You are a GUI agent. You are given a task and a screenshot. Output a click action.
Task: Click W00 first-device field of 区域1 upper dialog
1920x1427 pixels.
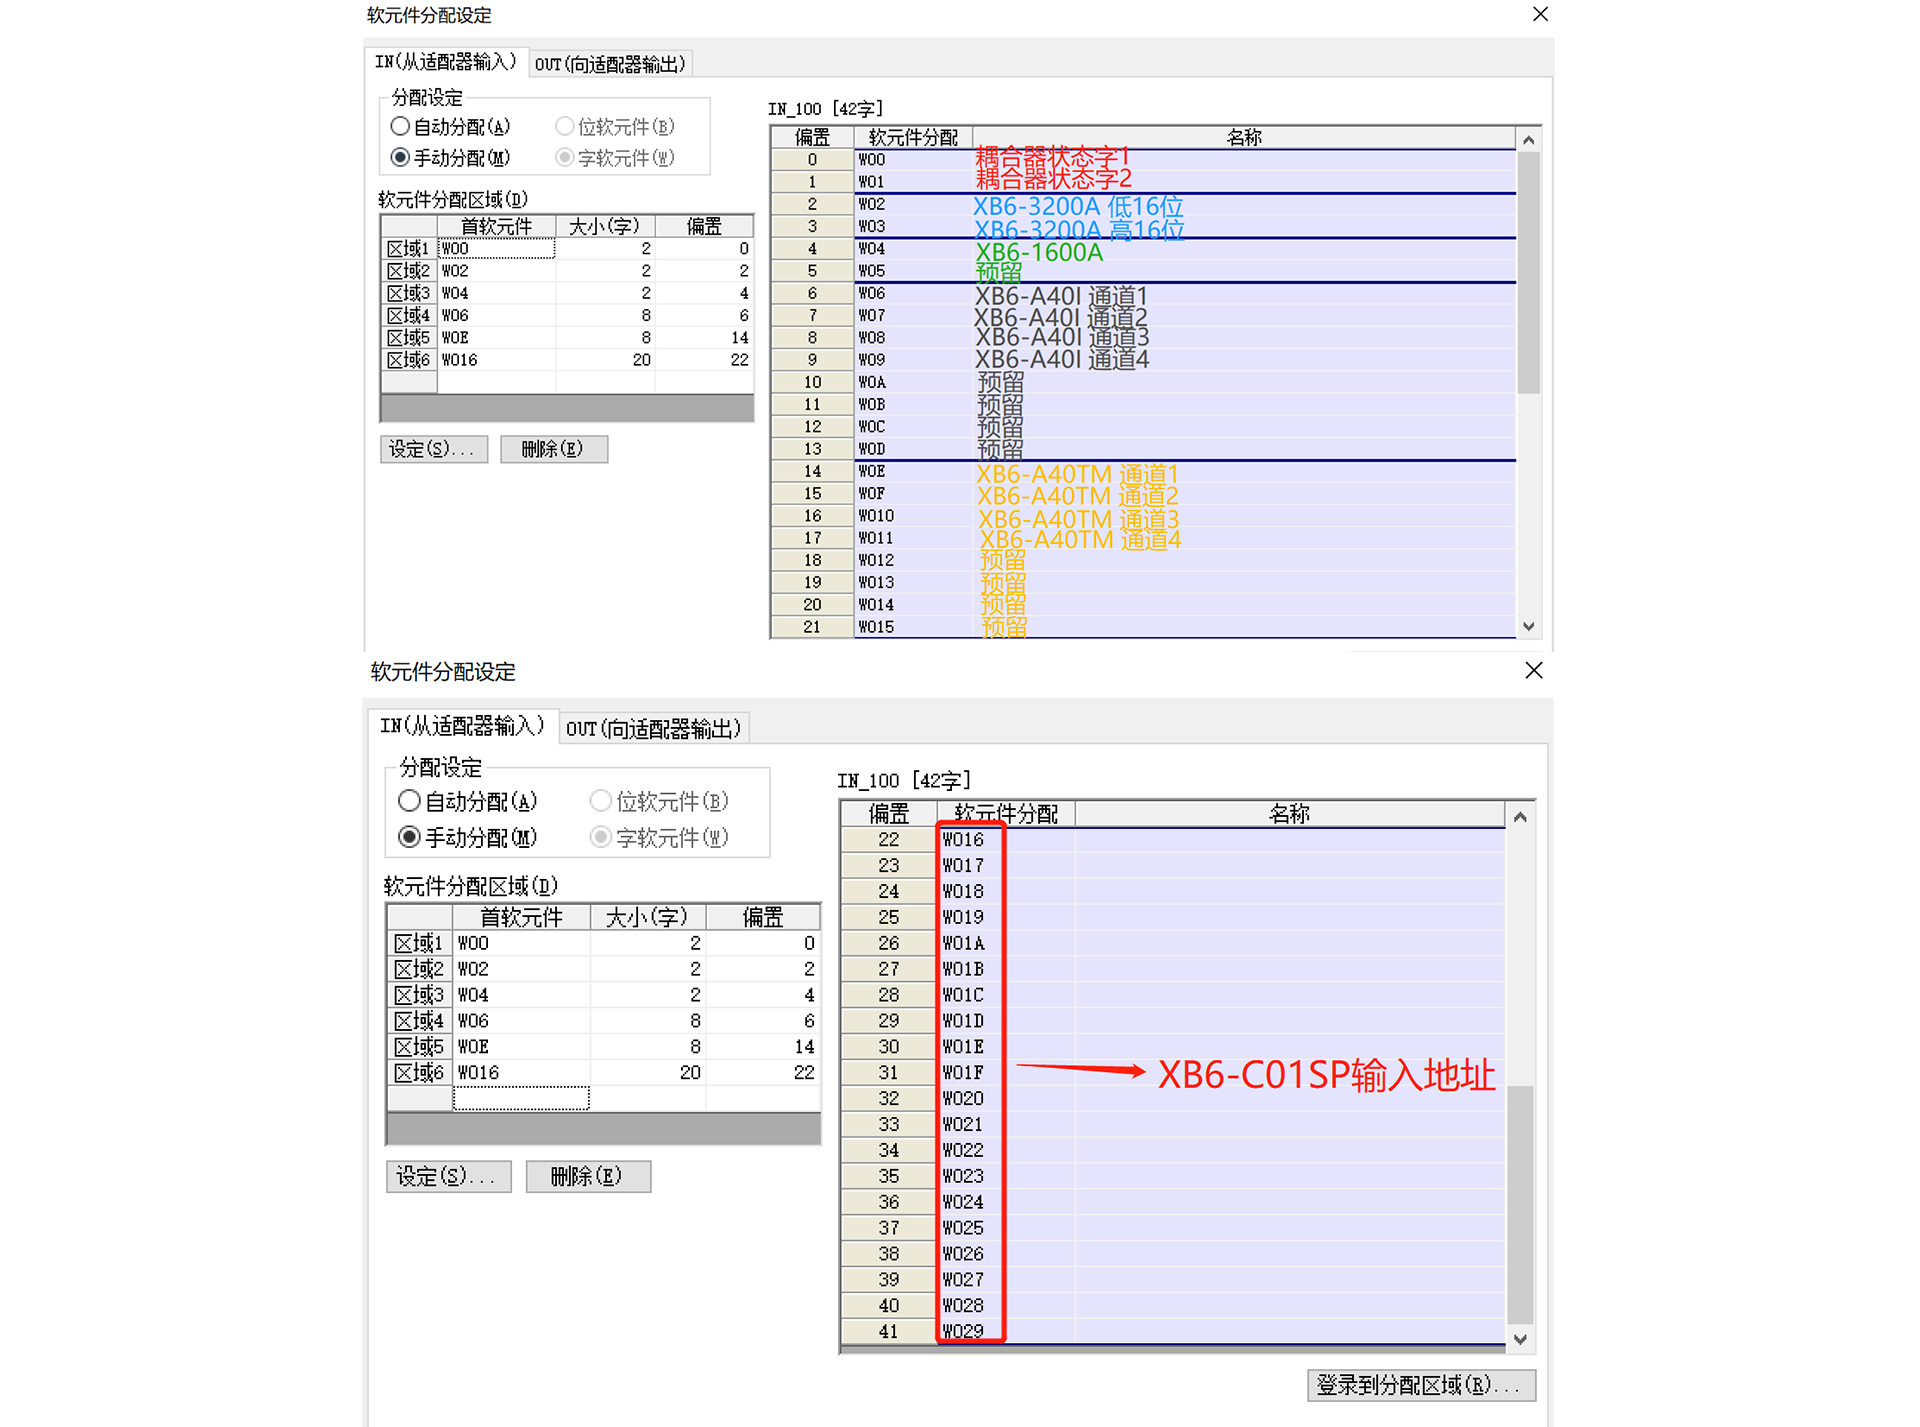[496, 249]
